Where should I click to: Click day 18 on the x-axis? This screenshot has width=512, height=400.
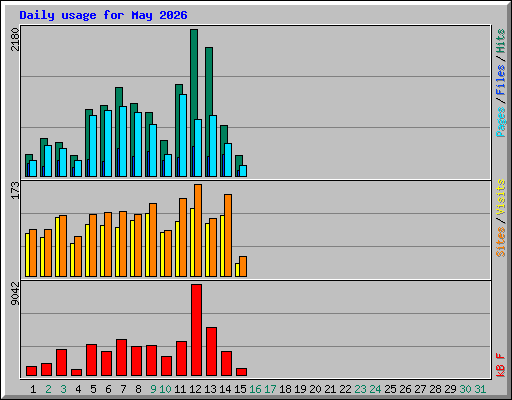click(285, 389)
